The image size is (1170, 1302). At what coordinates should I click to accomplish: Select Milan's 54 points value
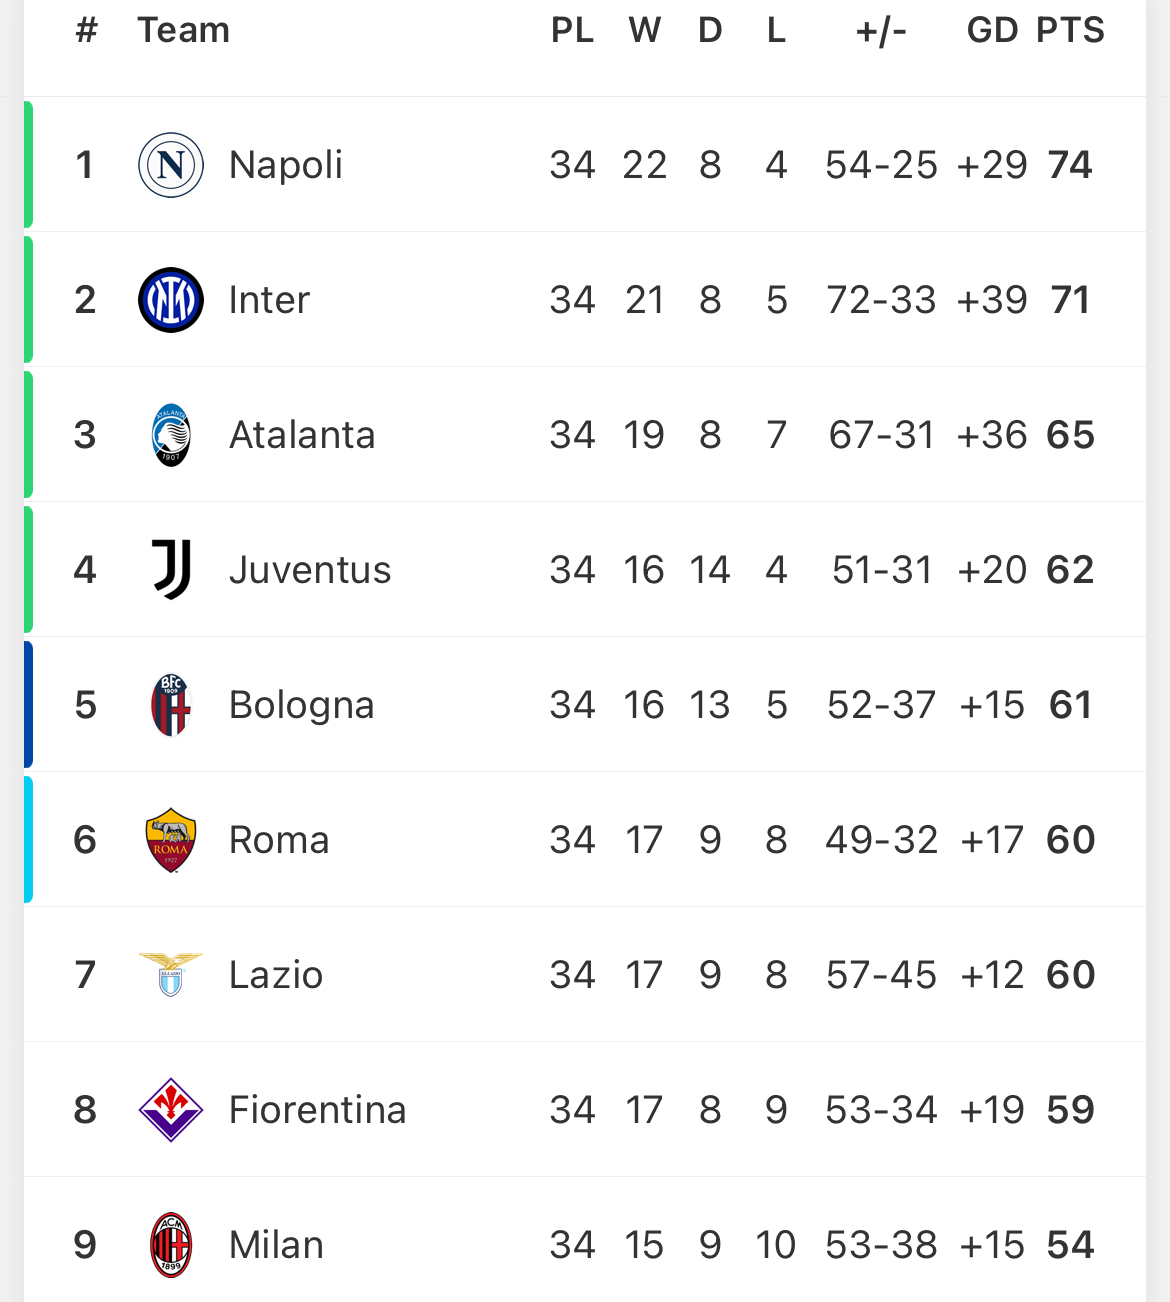pos(1070,1245)
